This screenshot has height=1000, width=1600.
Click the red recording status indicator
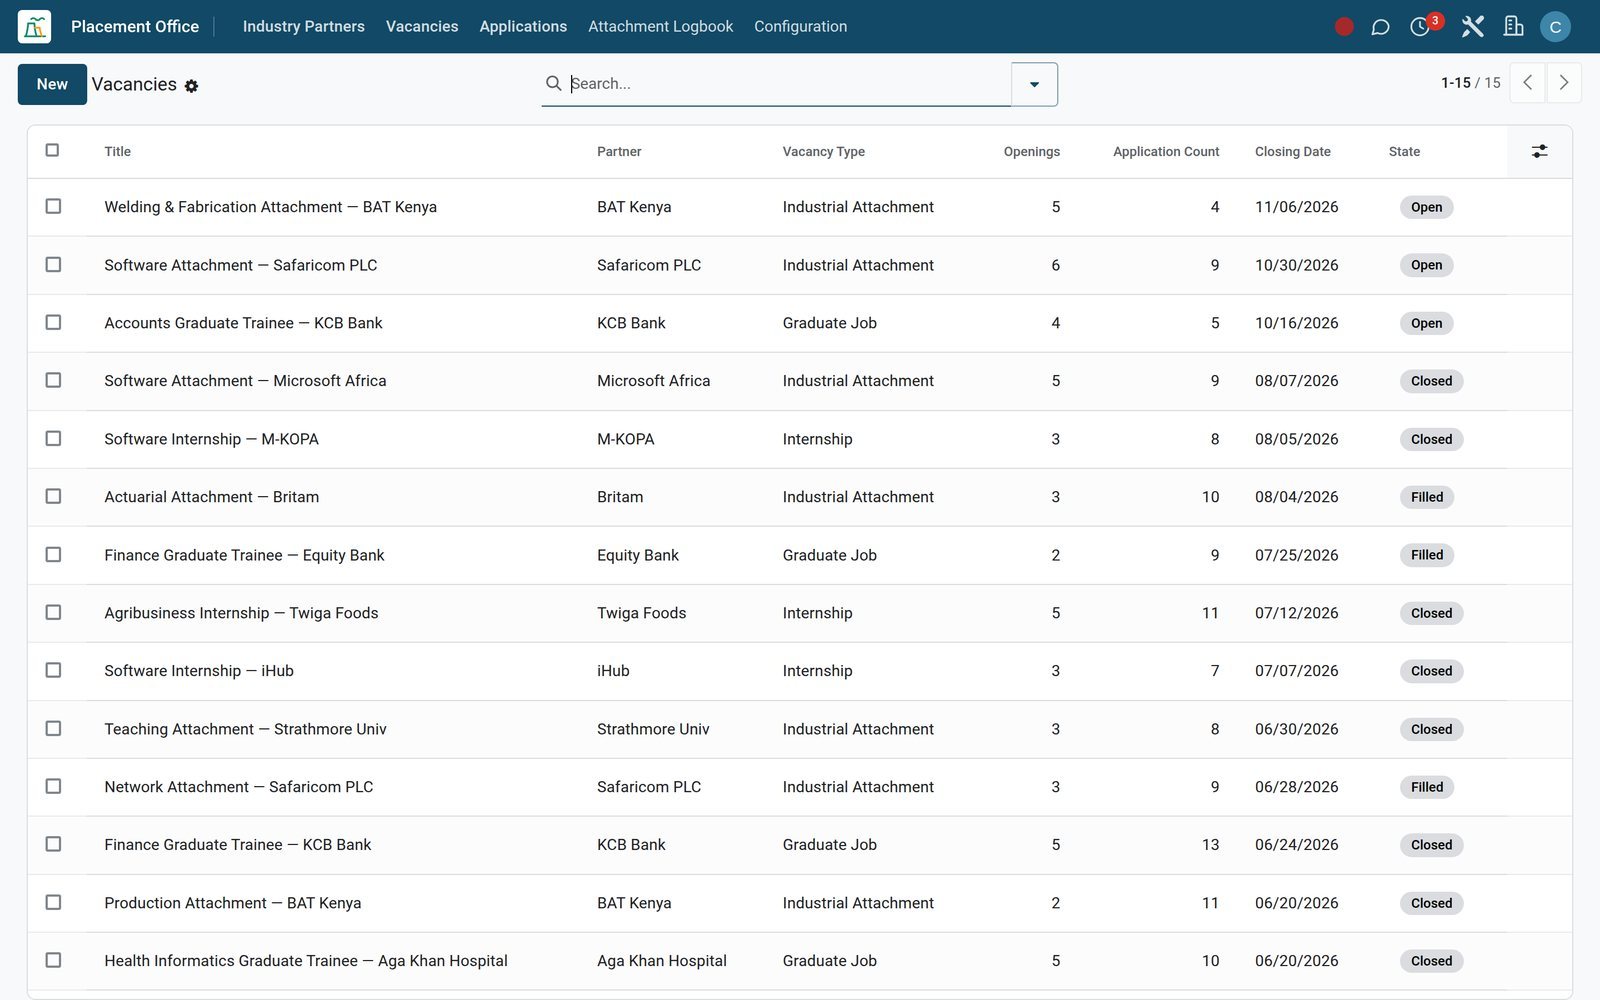coord(1344,27)
